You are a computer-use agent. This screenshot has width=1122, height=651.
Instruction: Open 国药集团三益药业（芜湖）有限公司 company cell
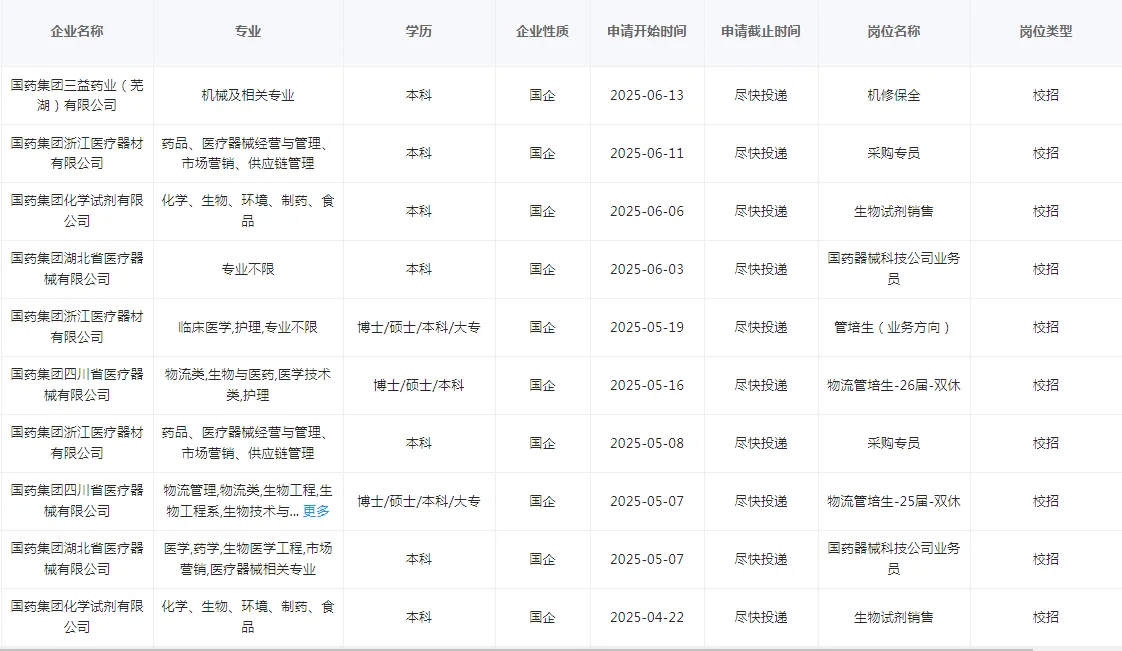pyautogui.click(x=77, y=95)
